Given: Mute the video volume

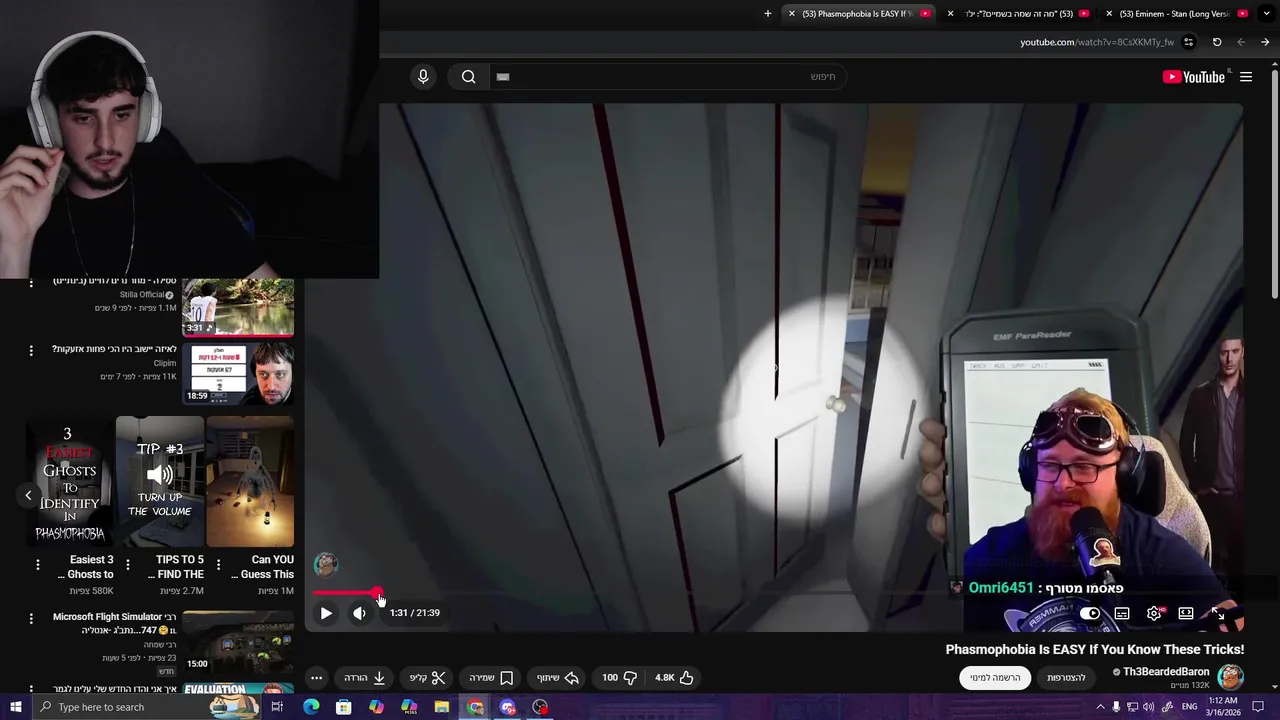Looking at the screenshot, I should pyautogui.click(x=359, y=613).
